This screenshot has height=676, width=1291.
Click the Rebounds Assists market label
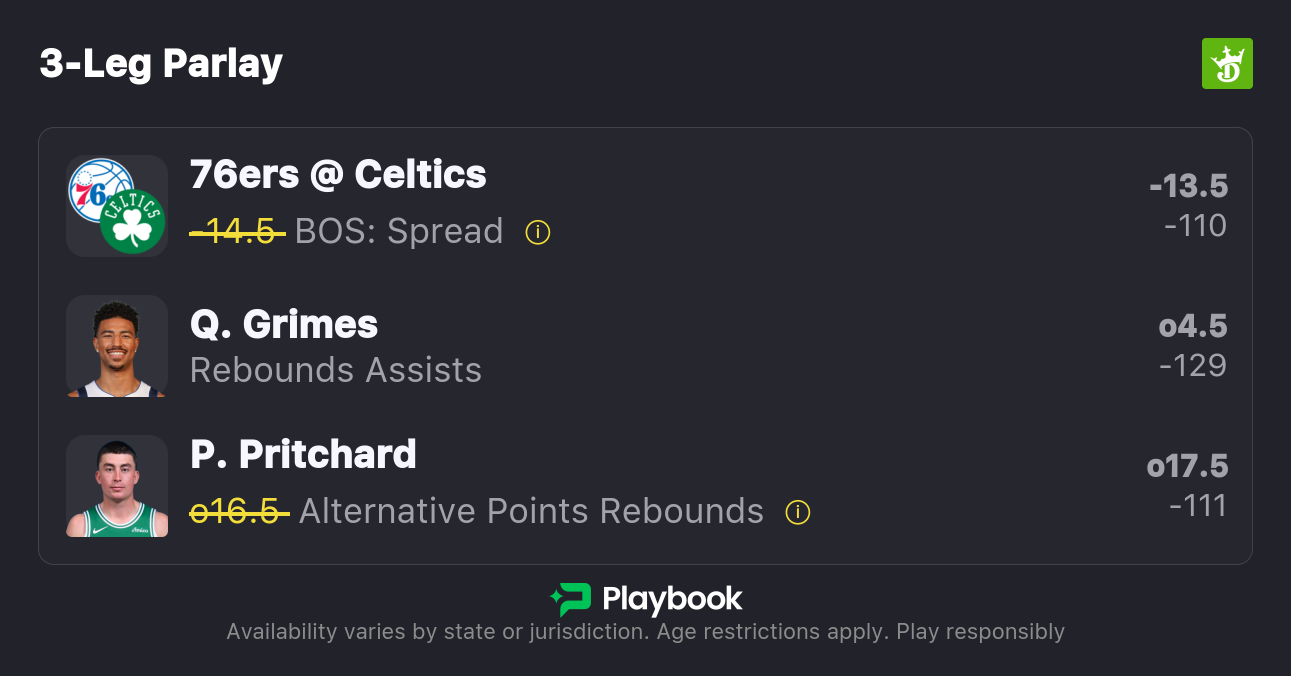point(336,370)
